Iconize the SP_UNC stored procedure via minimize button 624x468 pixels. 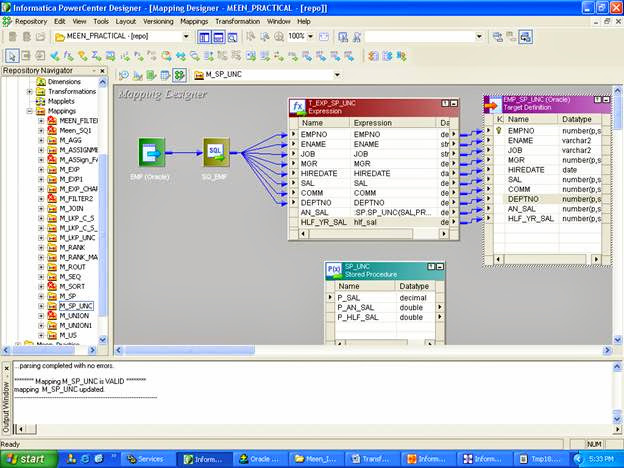(440, 267)
